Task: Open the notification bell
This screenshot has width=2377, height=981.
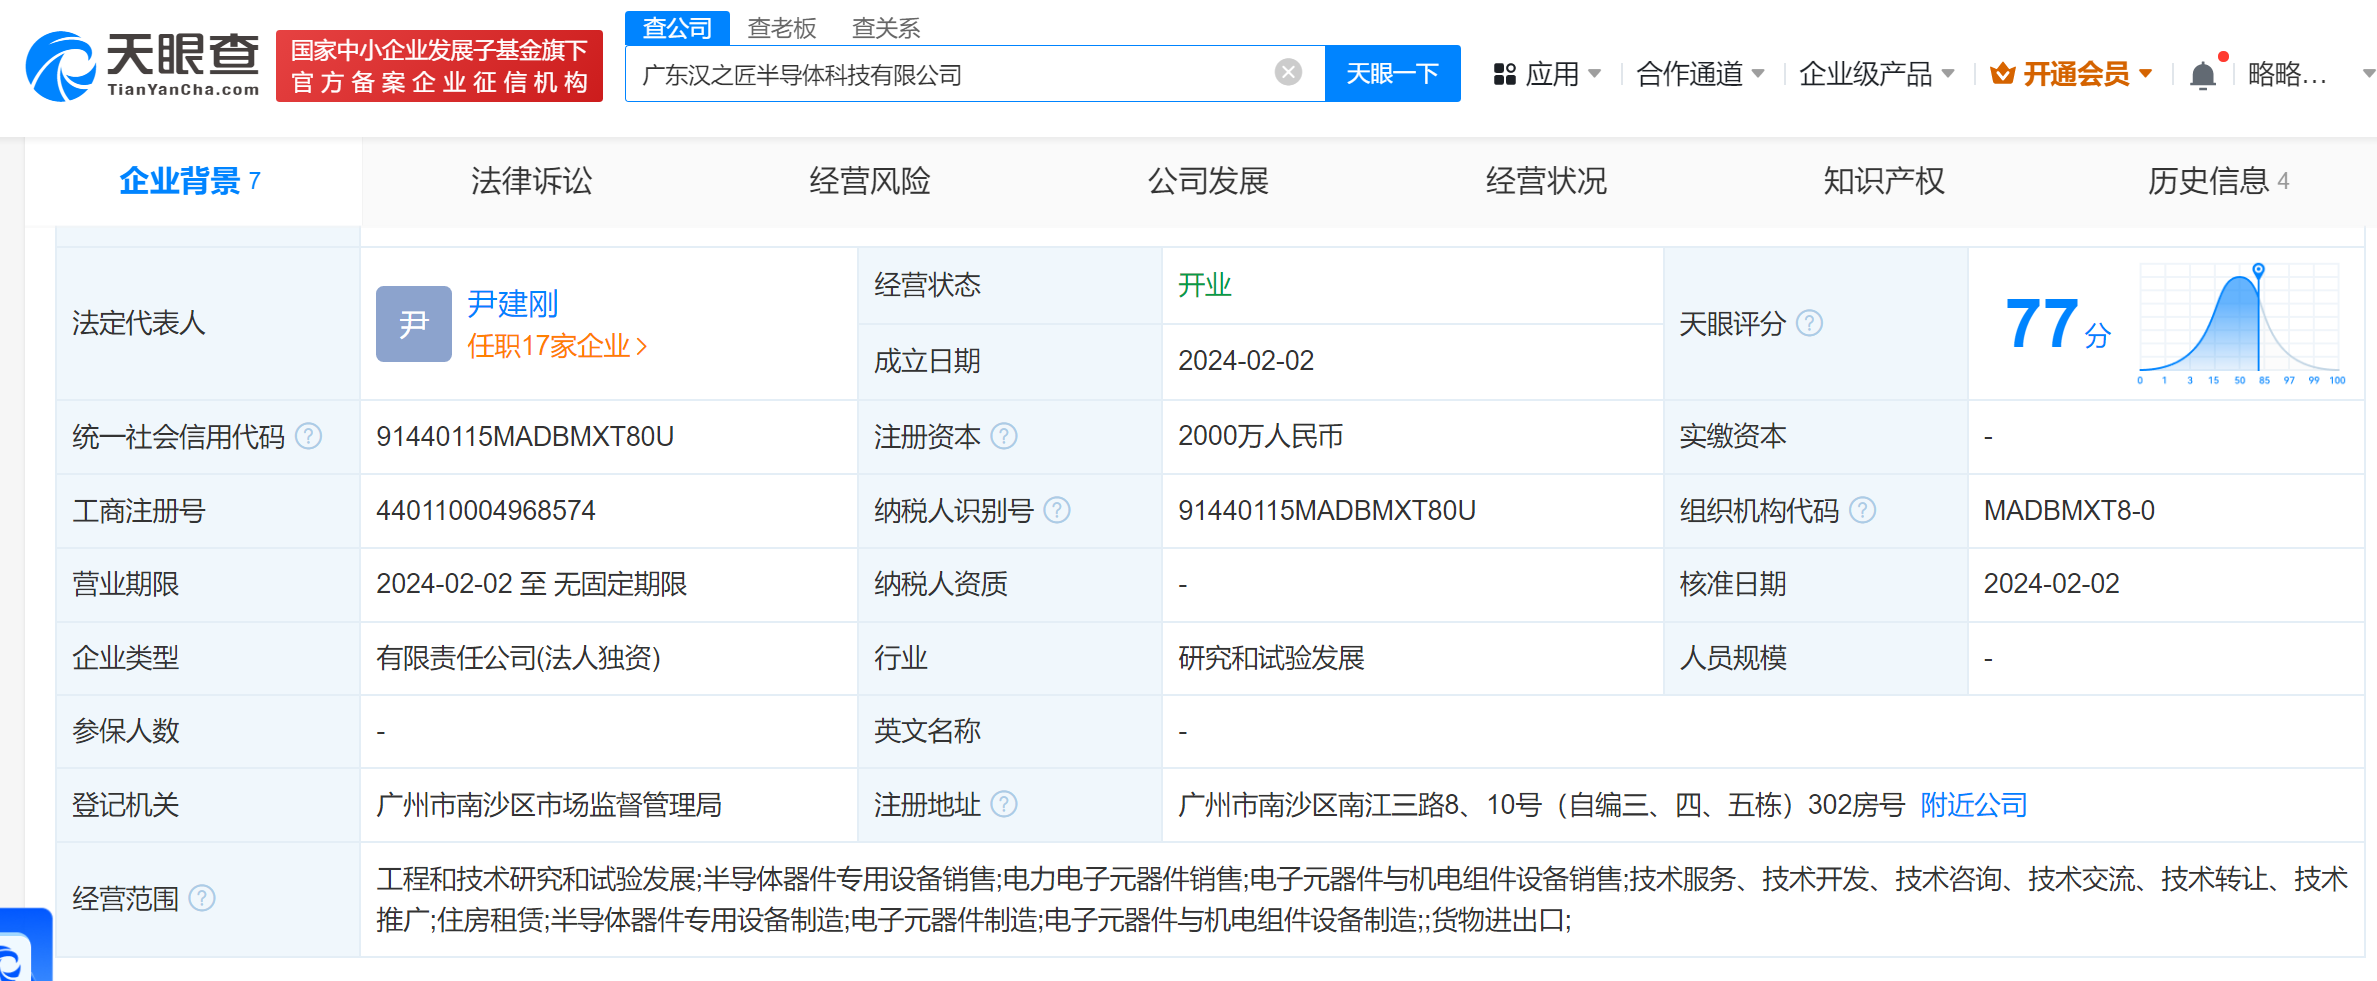Action: tap(2202, 75)
